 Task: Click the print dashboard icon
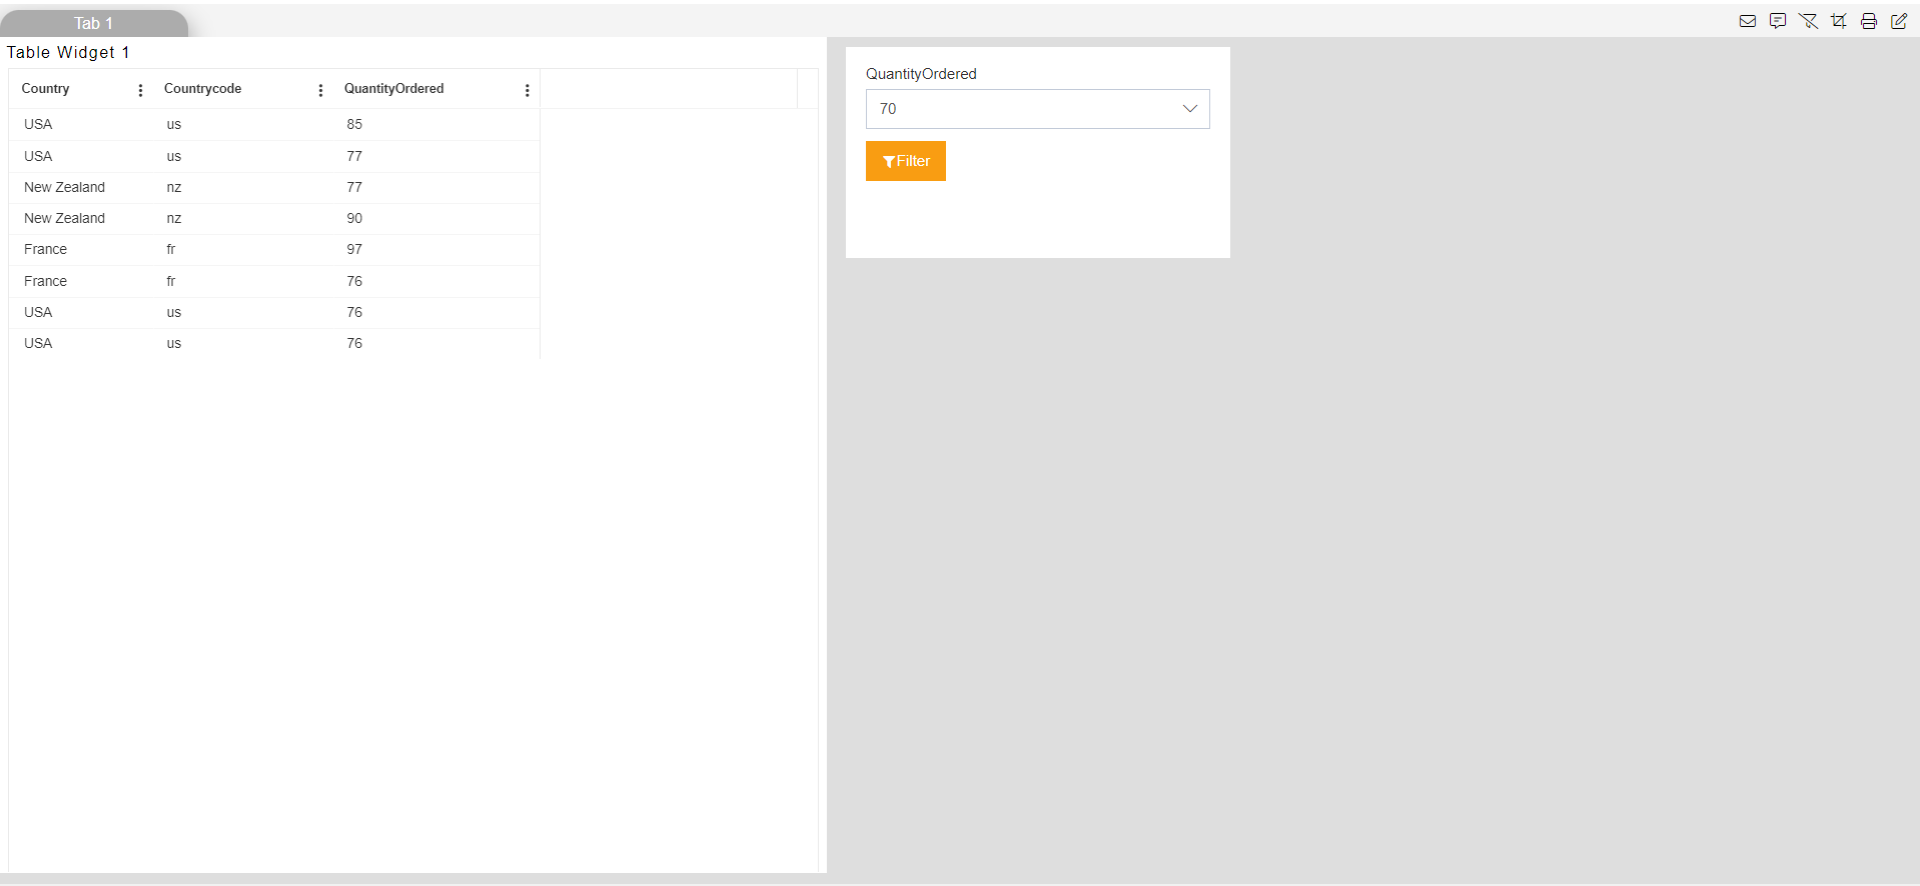pyautogui.click(x=1868, y=21)
